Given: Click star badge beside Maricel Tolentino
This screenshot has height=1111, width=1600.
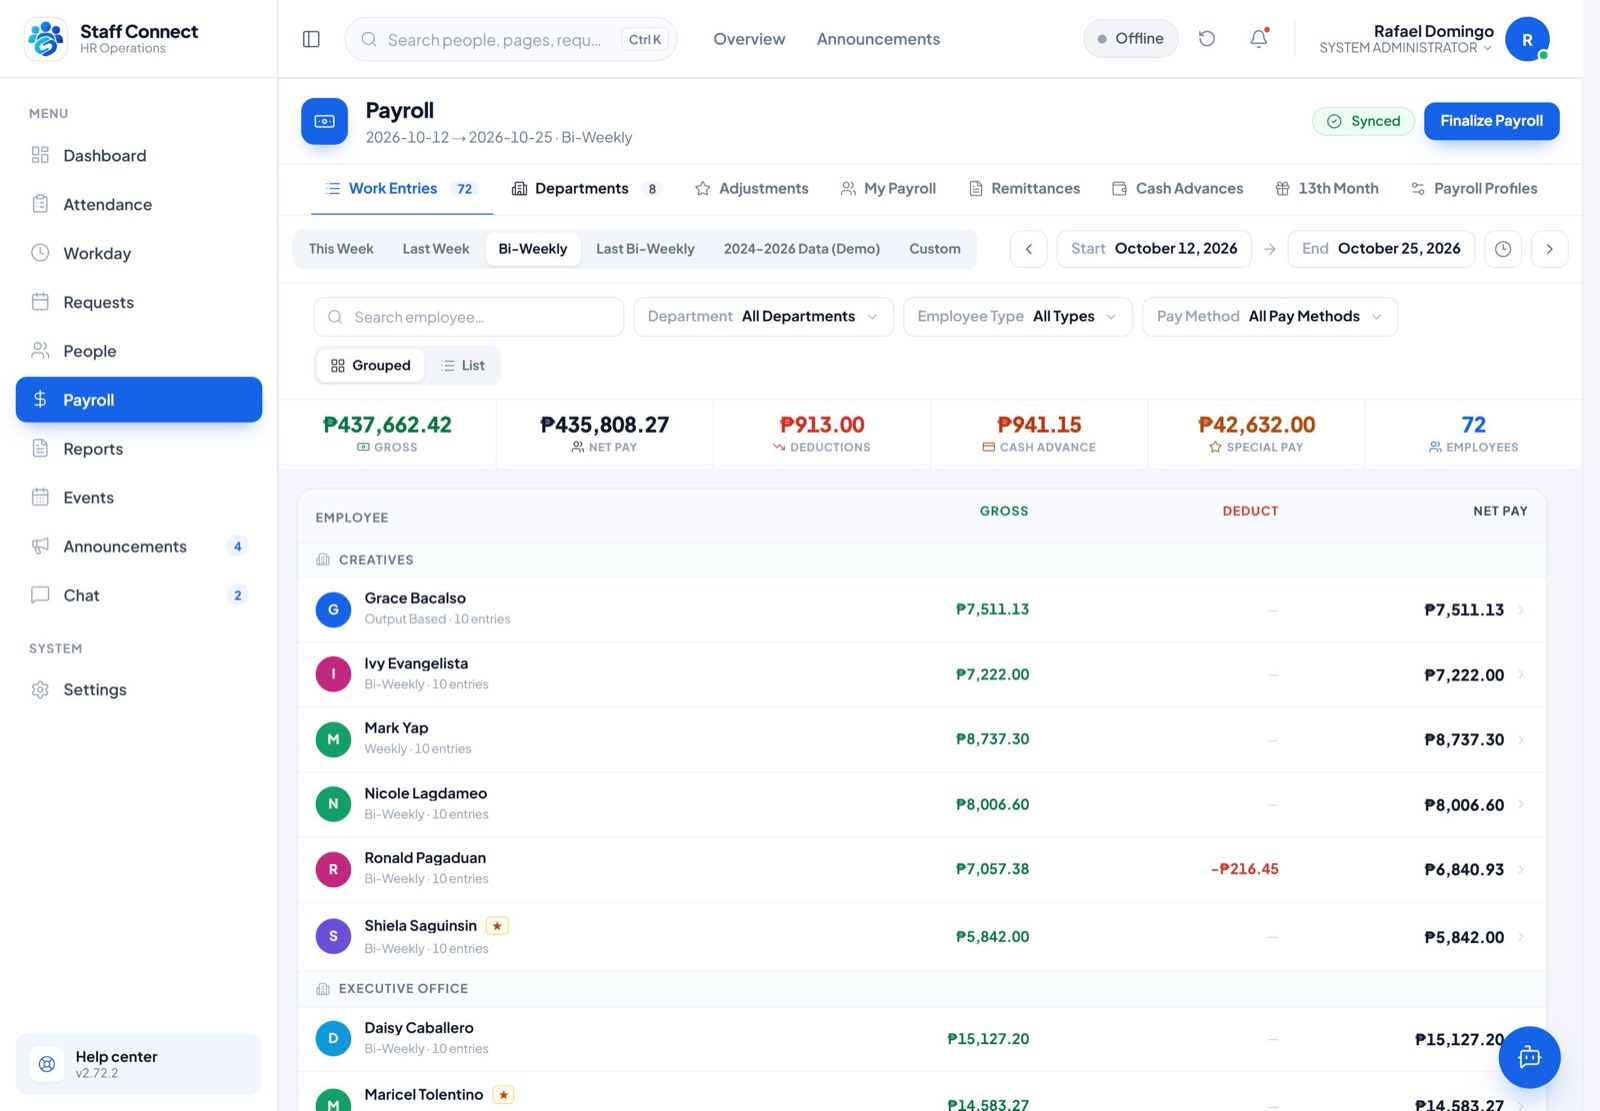Looking at the screenshot, I should (504, 1095).
